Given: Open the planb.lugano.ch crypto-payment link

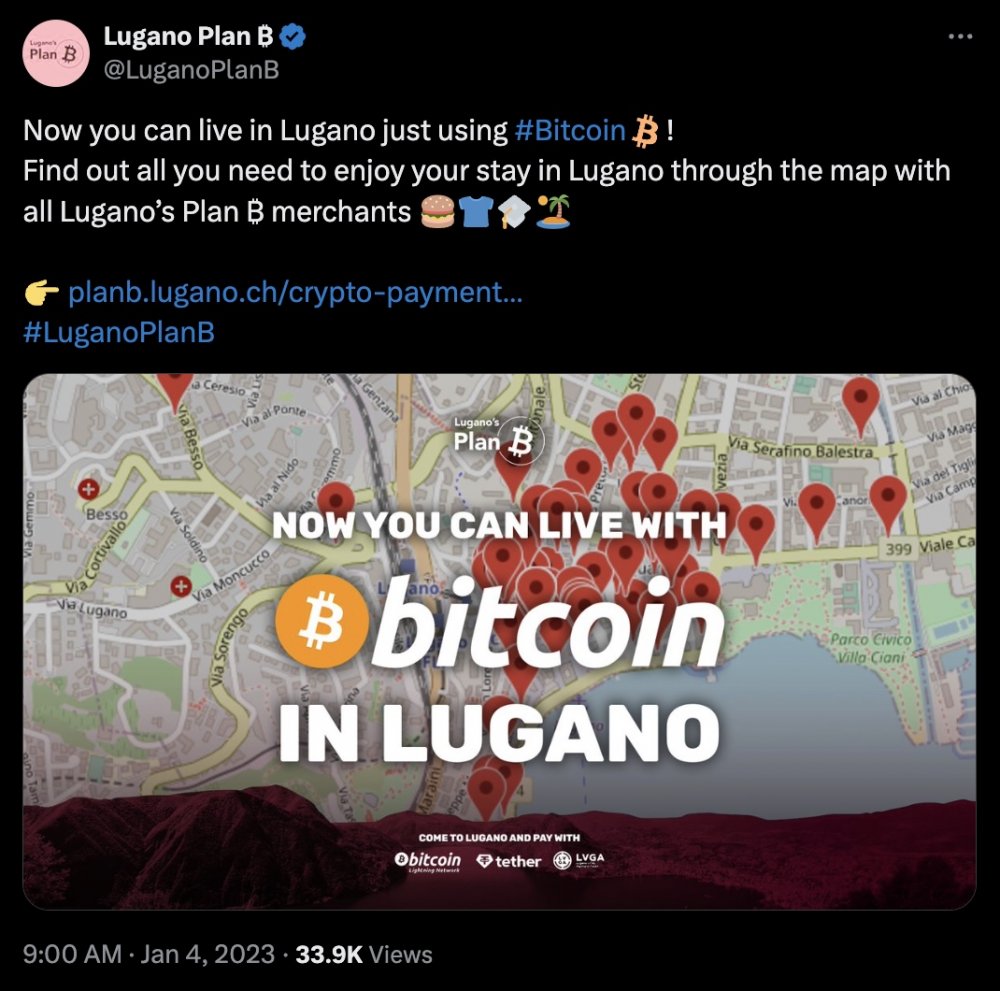Looking at the screenshot, I should point(295,292).
